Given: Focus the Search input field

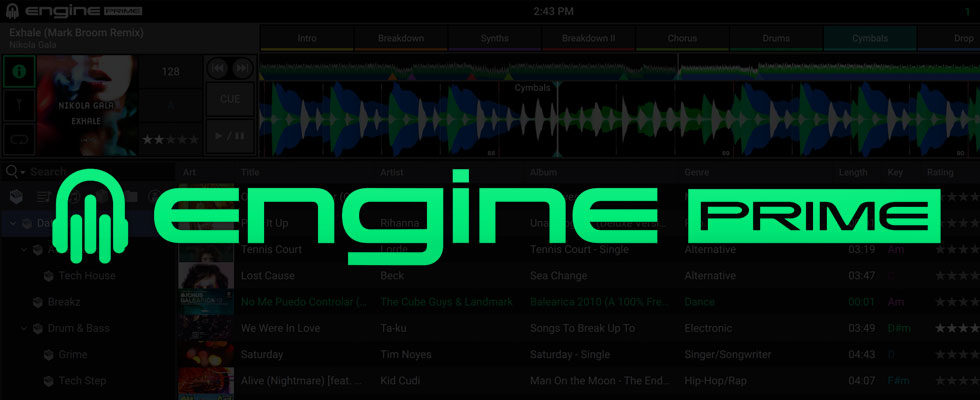Looking at the screenshot, I should pyautogui.click(x=100, y=172).
